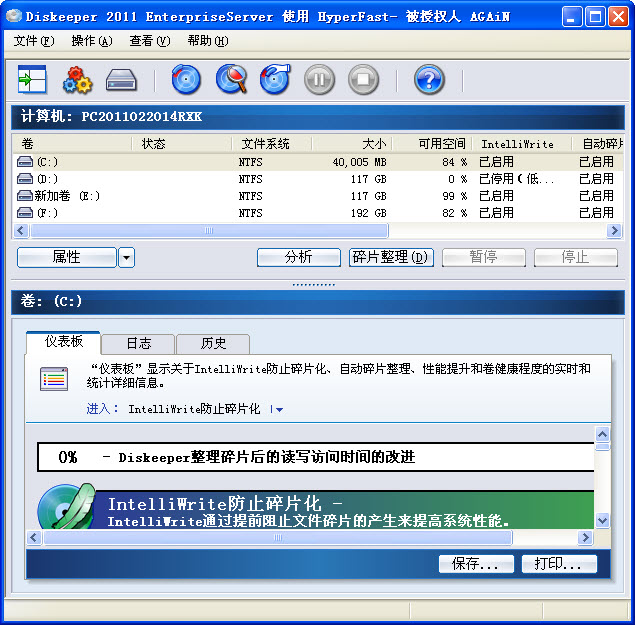Sort by the 卷 column header
Screen dimensions: 635x625
point(72,144)
